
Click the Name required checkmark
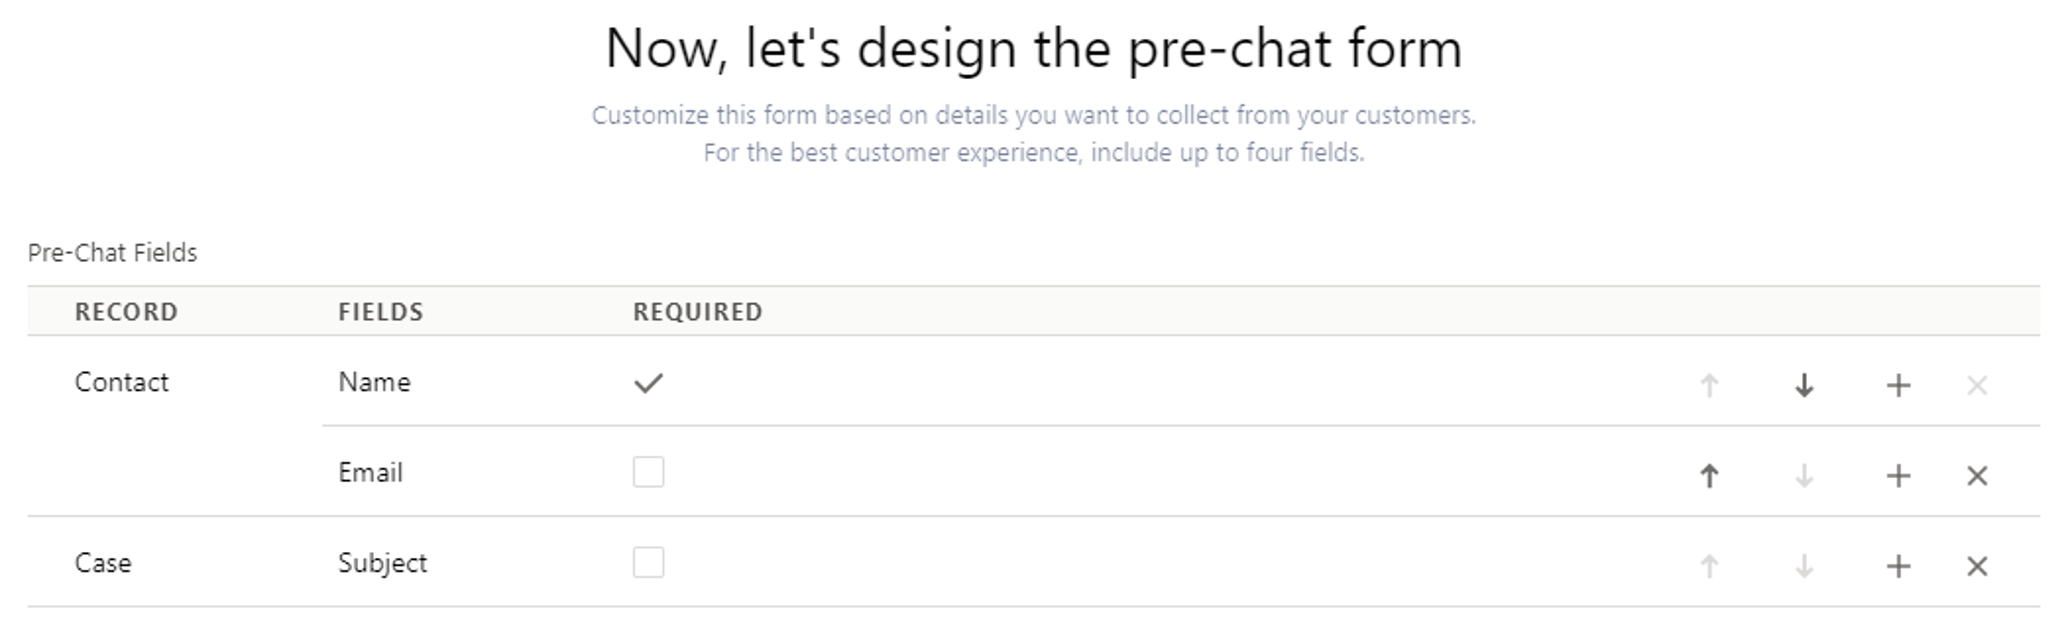point(648,383)
